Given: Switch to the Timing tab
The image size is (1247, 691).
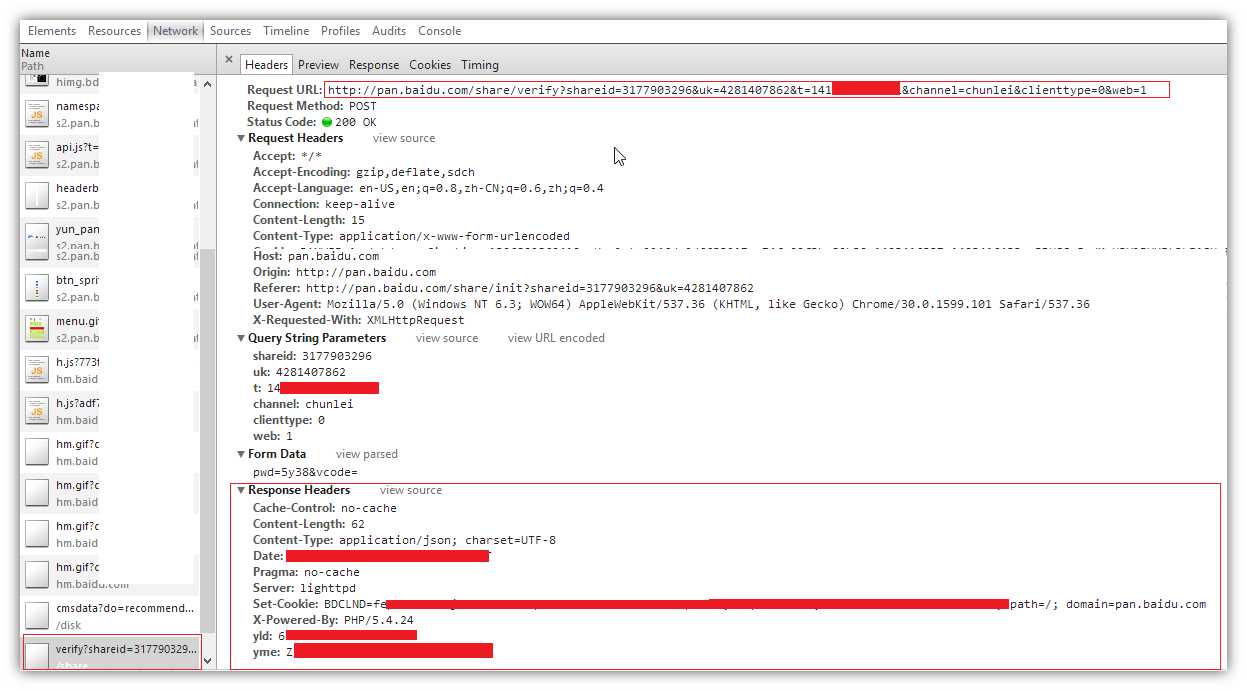Looking at the screenshot, I should (480, 65).
